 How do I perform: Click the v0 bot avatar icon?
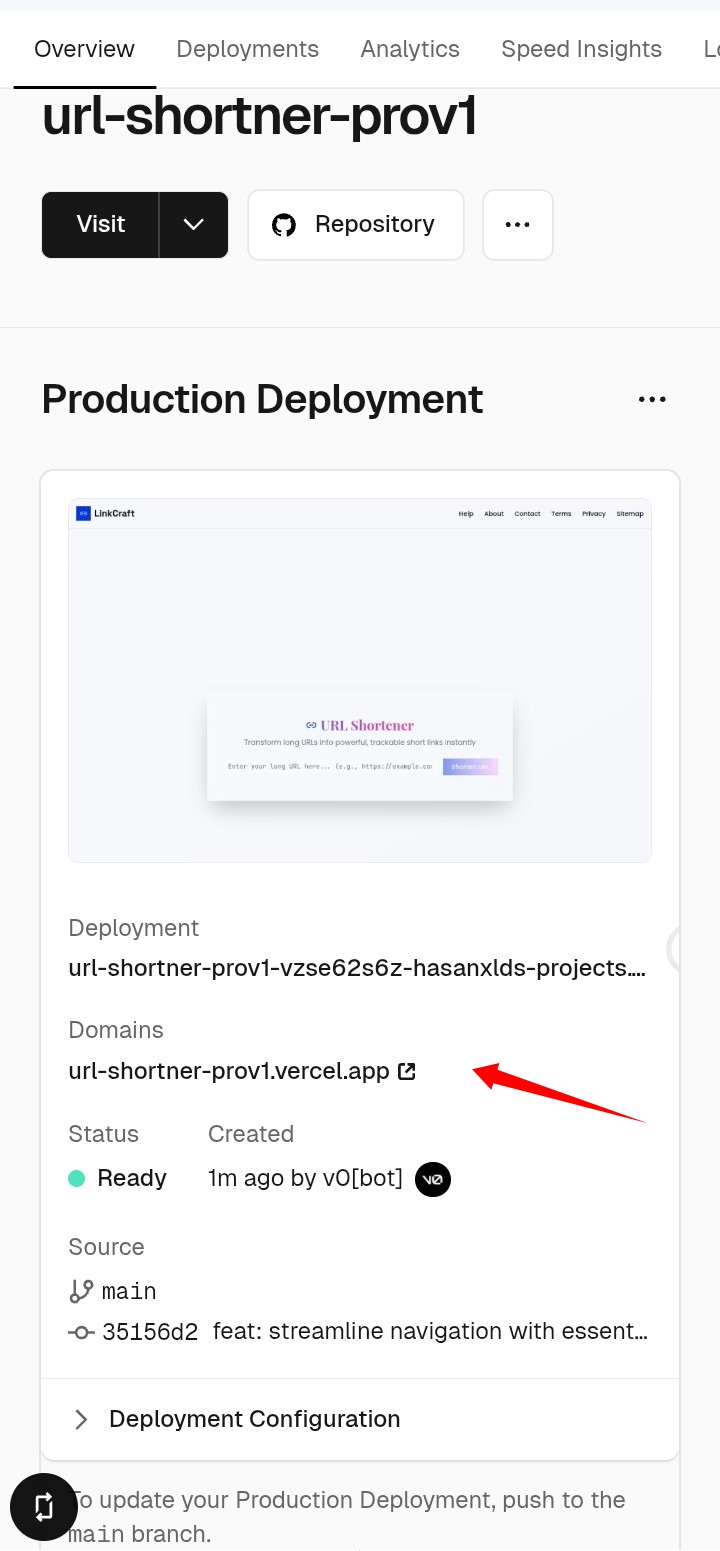tap(433, 1179)
